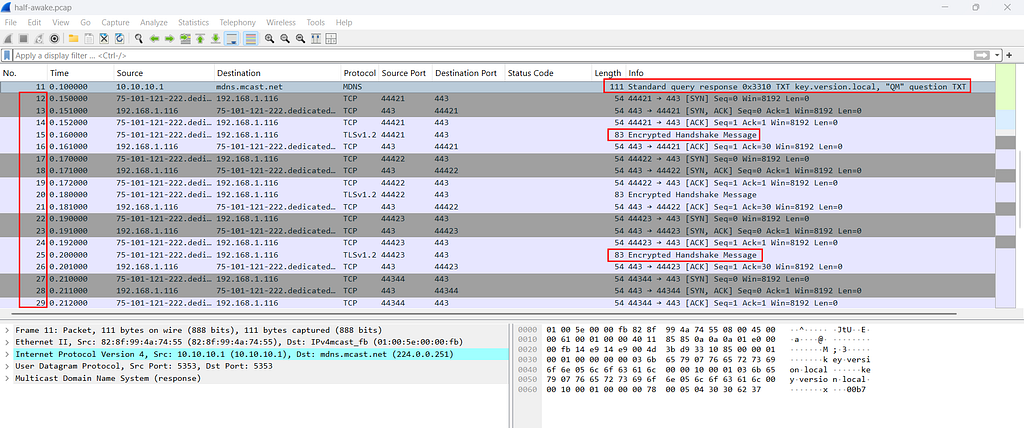Open display filter bookmarks
The height and width of the screenshot is (428, 1024).
click(x=7, y=56)
